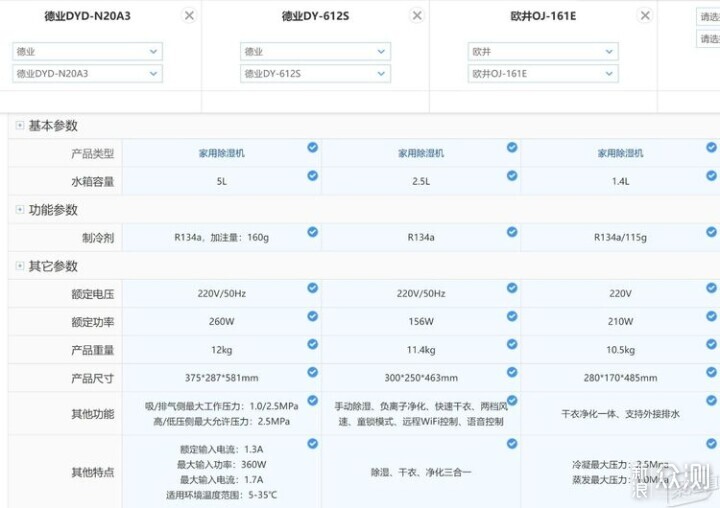Click the 德业DYD-N20A3 column heading

(87, 16)
